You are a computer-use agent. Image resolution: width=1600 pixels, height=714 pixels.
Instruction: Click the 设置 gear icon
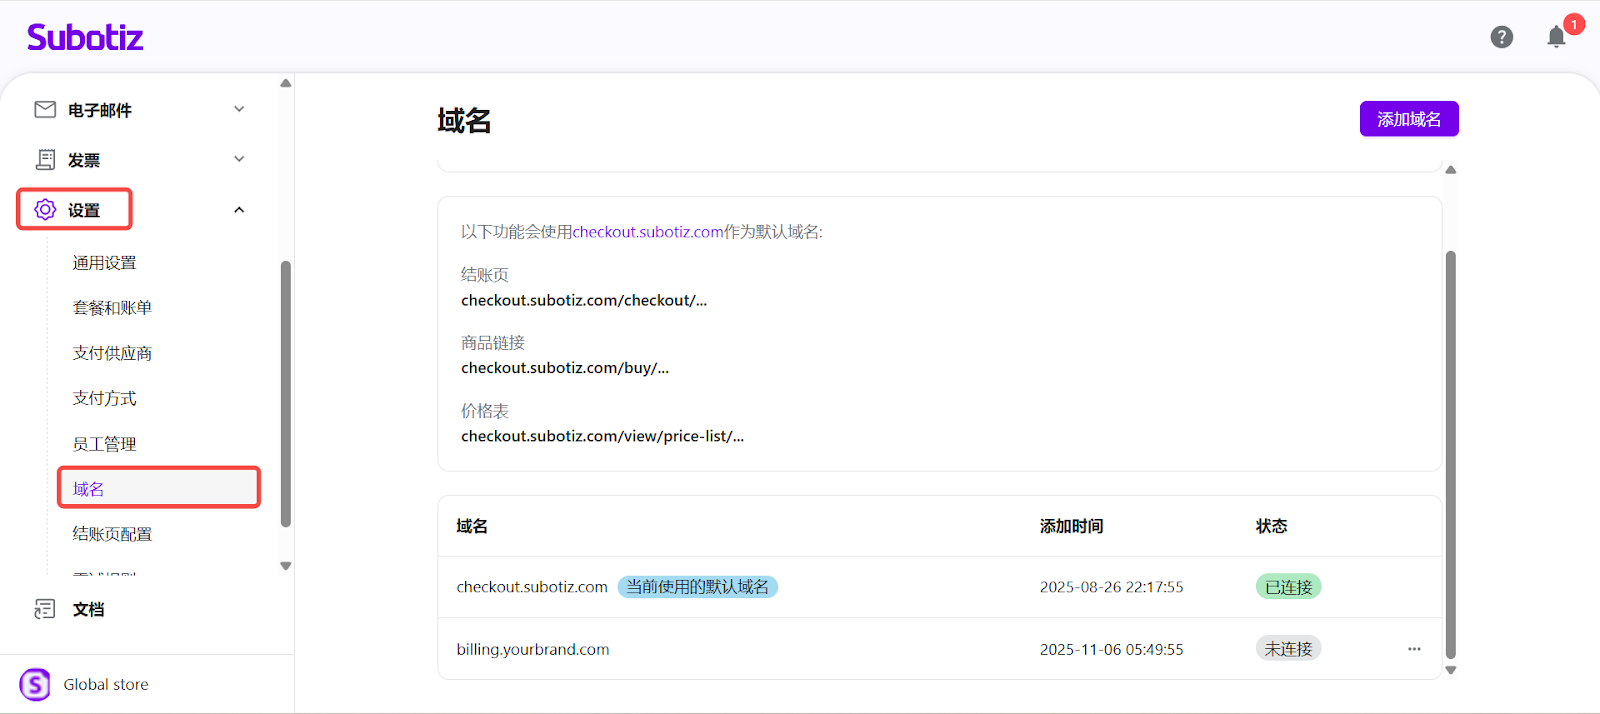coord(45,209)
